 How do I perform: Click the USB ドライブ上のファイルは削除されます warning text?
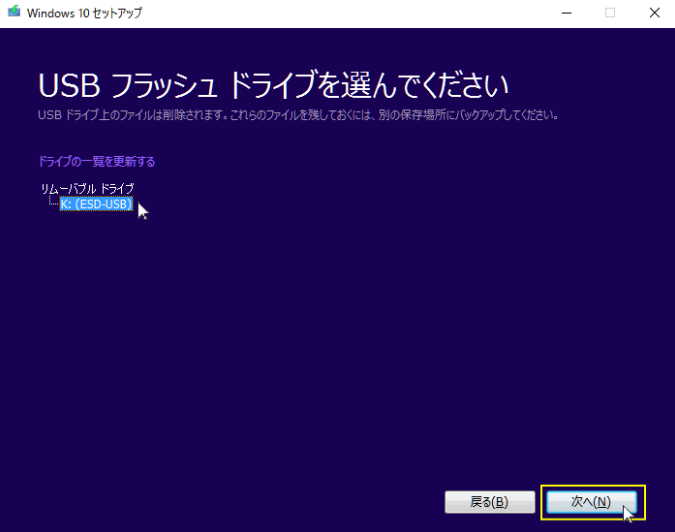click(x=298, y=115)
